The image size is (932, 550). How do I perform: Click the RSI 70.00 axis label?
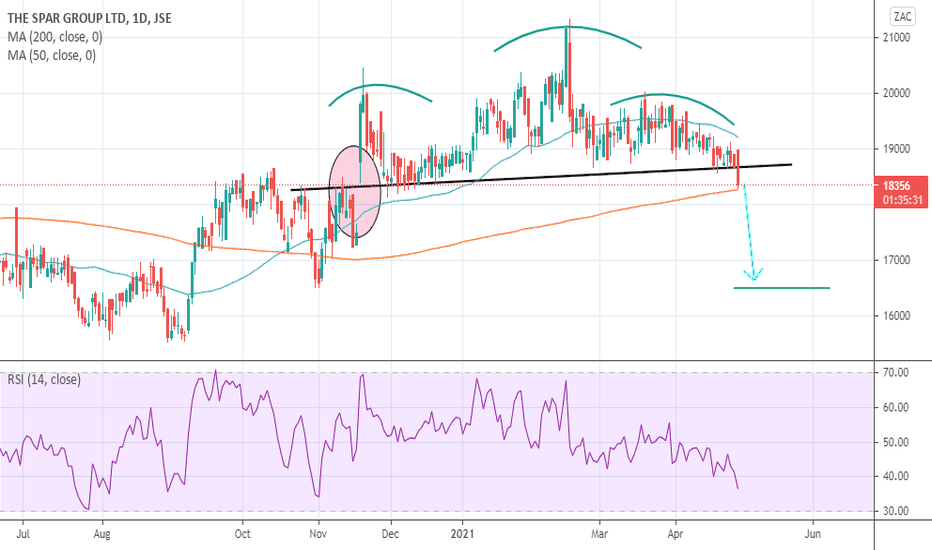(896, 373)
